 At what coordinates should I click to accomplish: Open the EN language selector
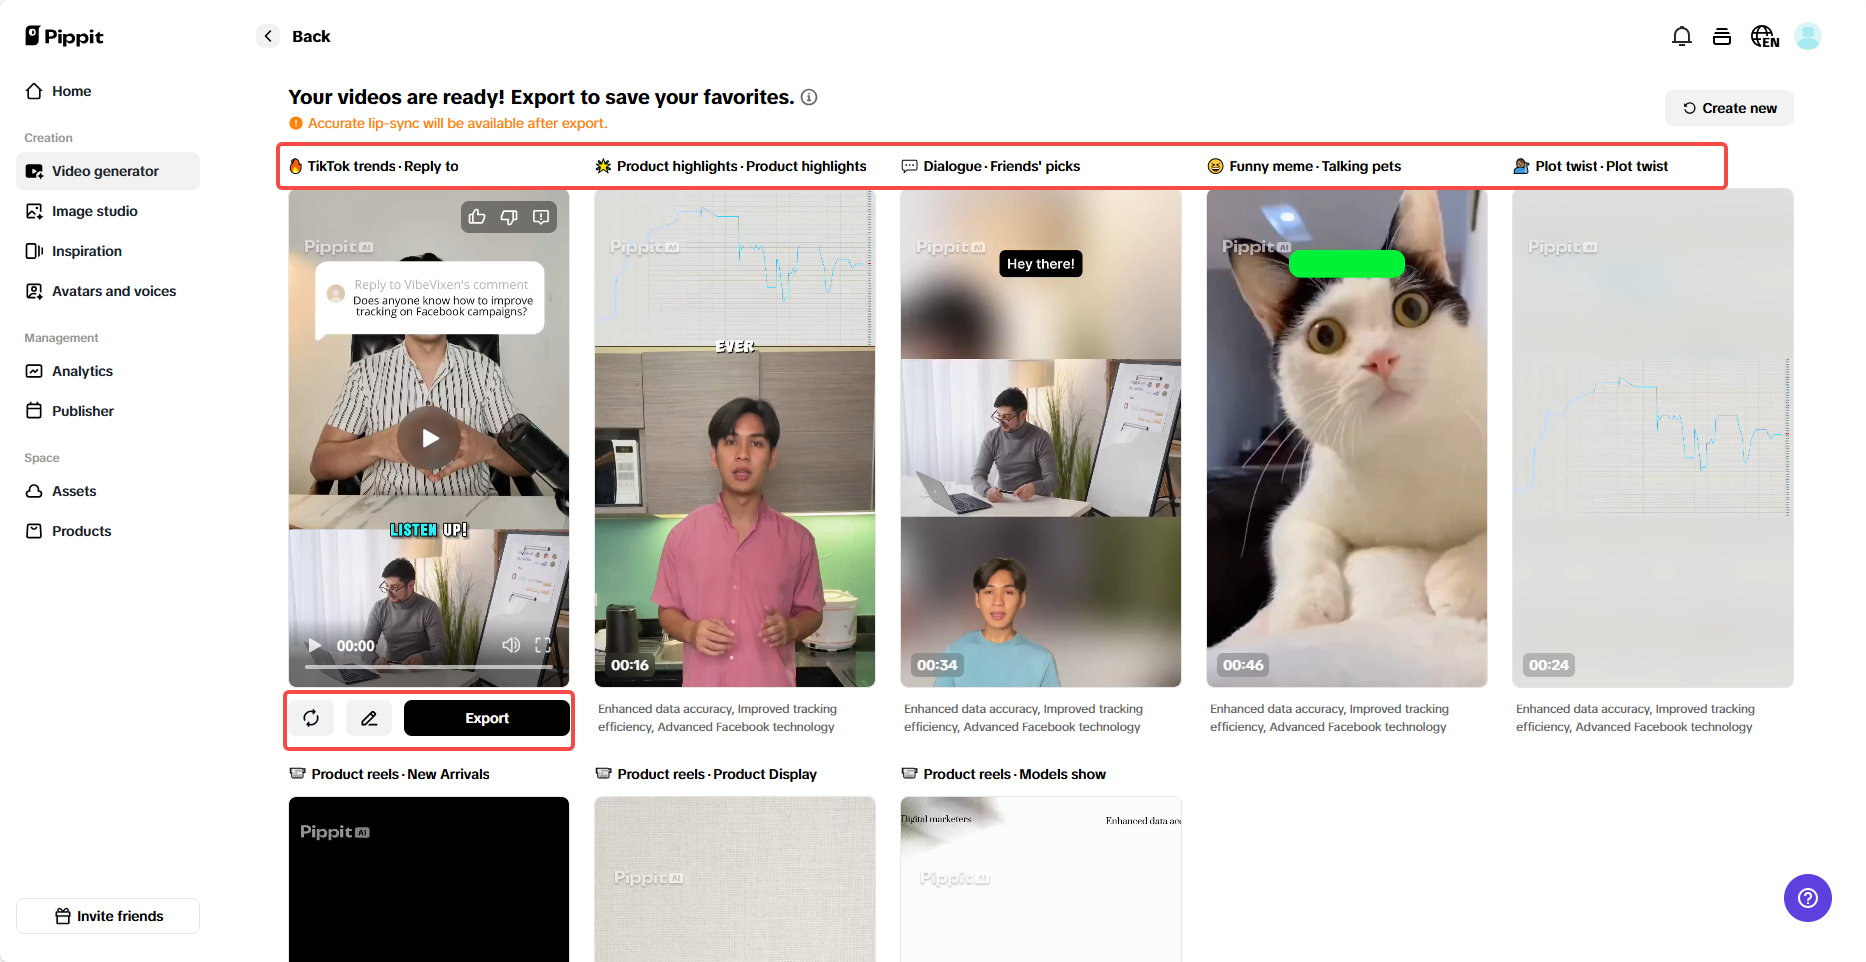(x=1764, y=36)
